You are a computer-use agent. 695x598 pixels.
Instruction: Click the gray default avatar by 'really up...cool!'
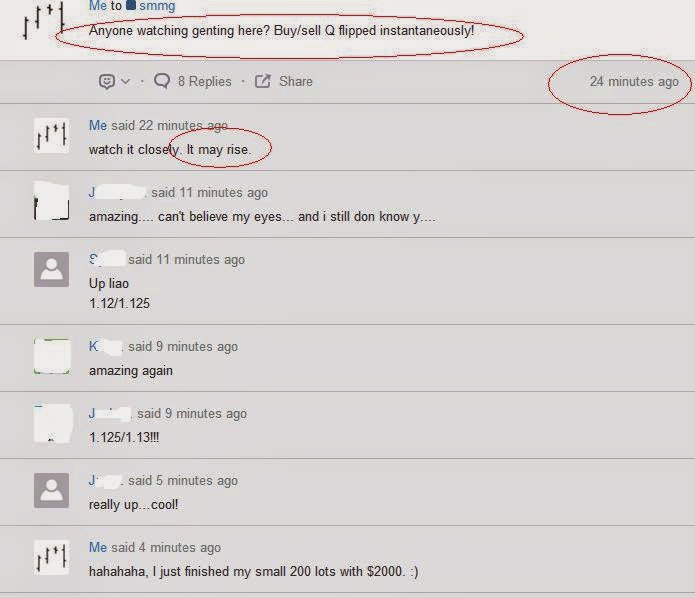coord(51,490)
